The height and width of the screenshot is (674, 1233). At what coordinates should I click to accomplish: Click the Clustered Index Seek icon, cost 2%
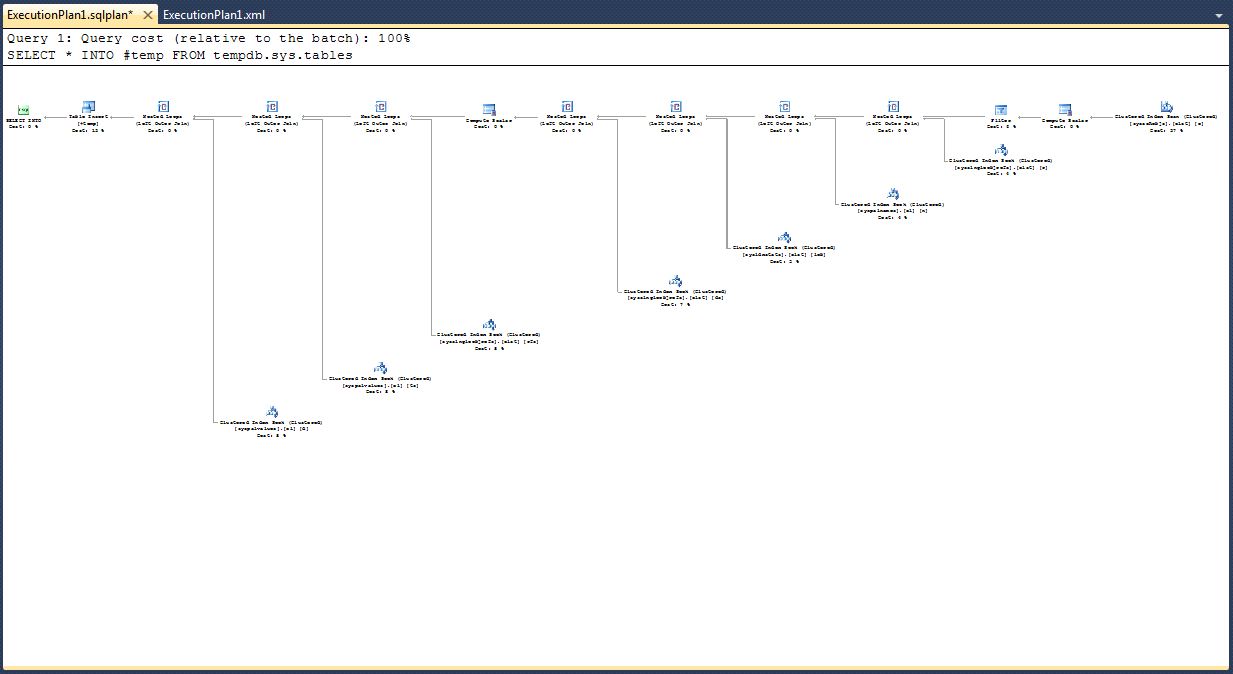pyautogui.click(x=784, y=238)
